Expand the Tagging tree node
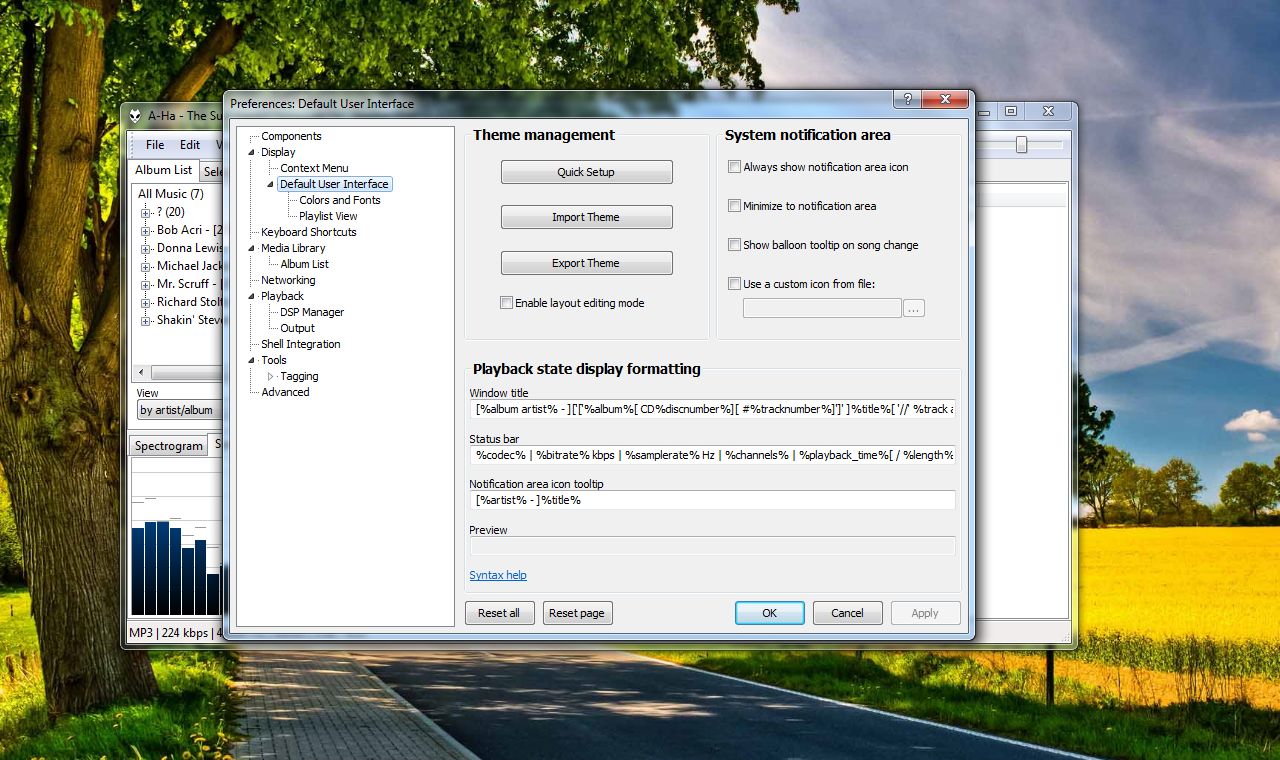Viewport: 1280px width, 760px height. tap(271, 376)
